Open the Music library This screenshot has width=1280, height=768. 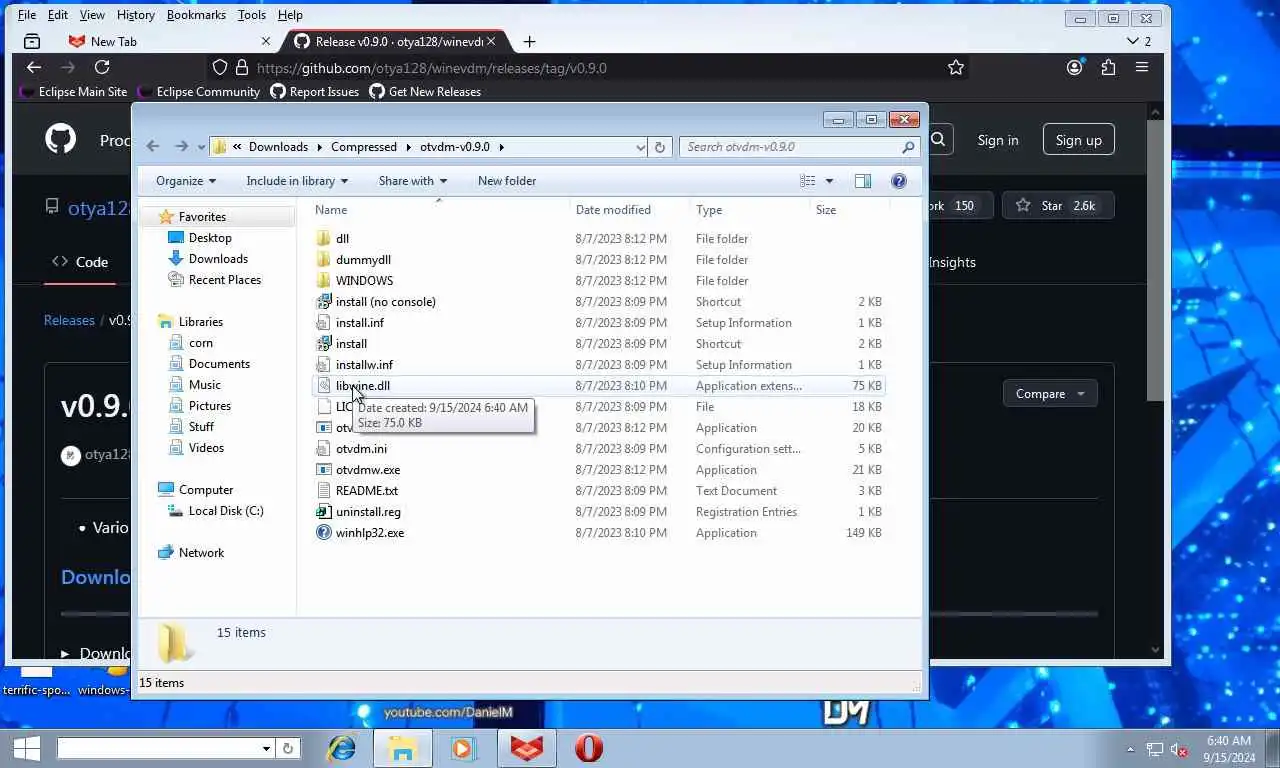(205, 385)
